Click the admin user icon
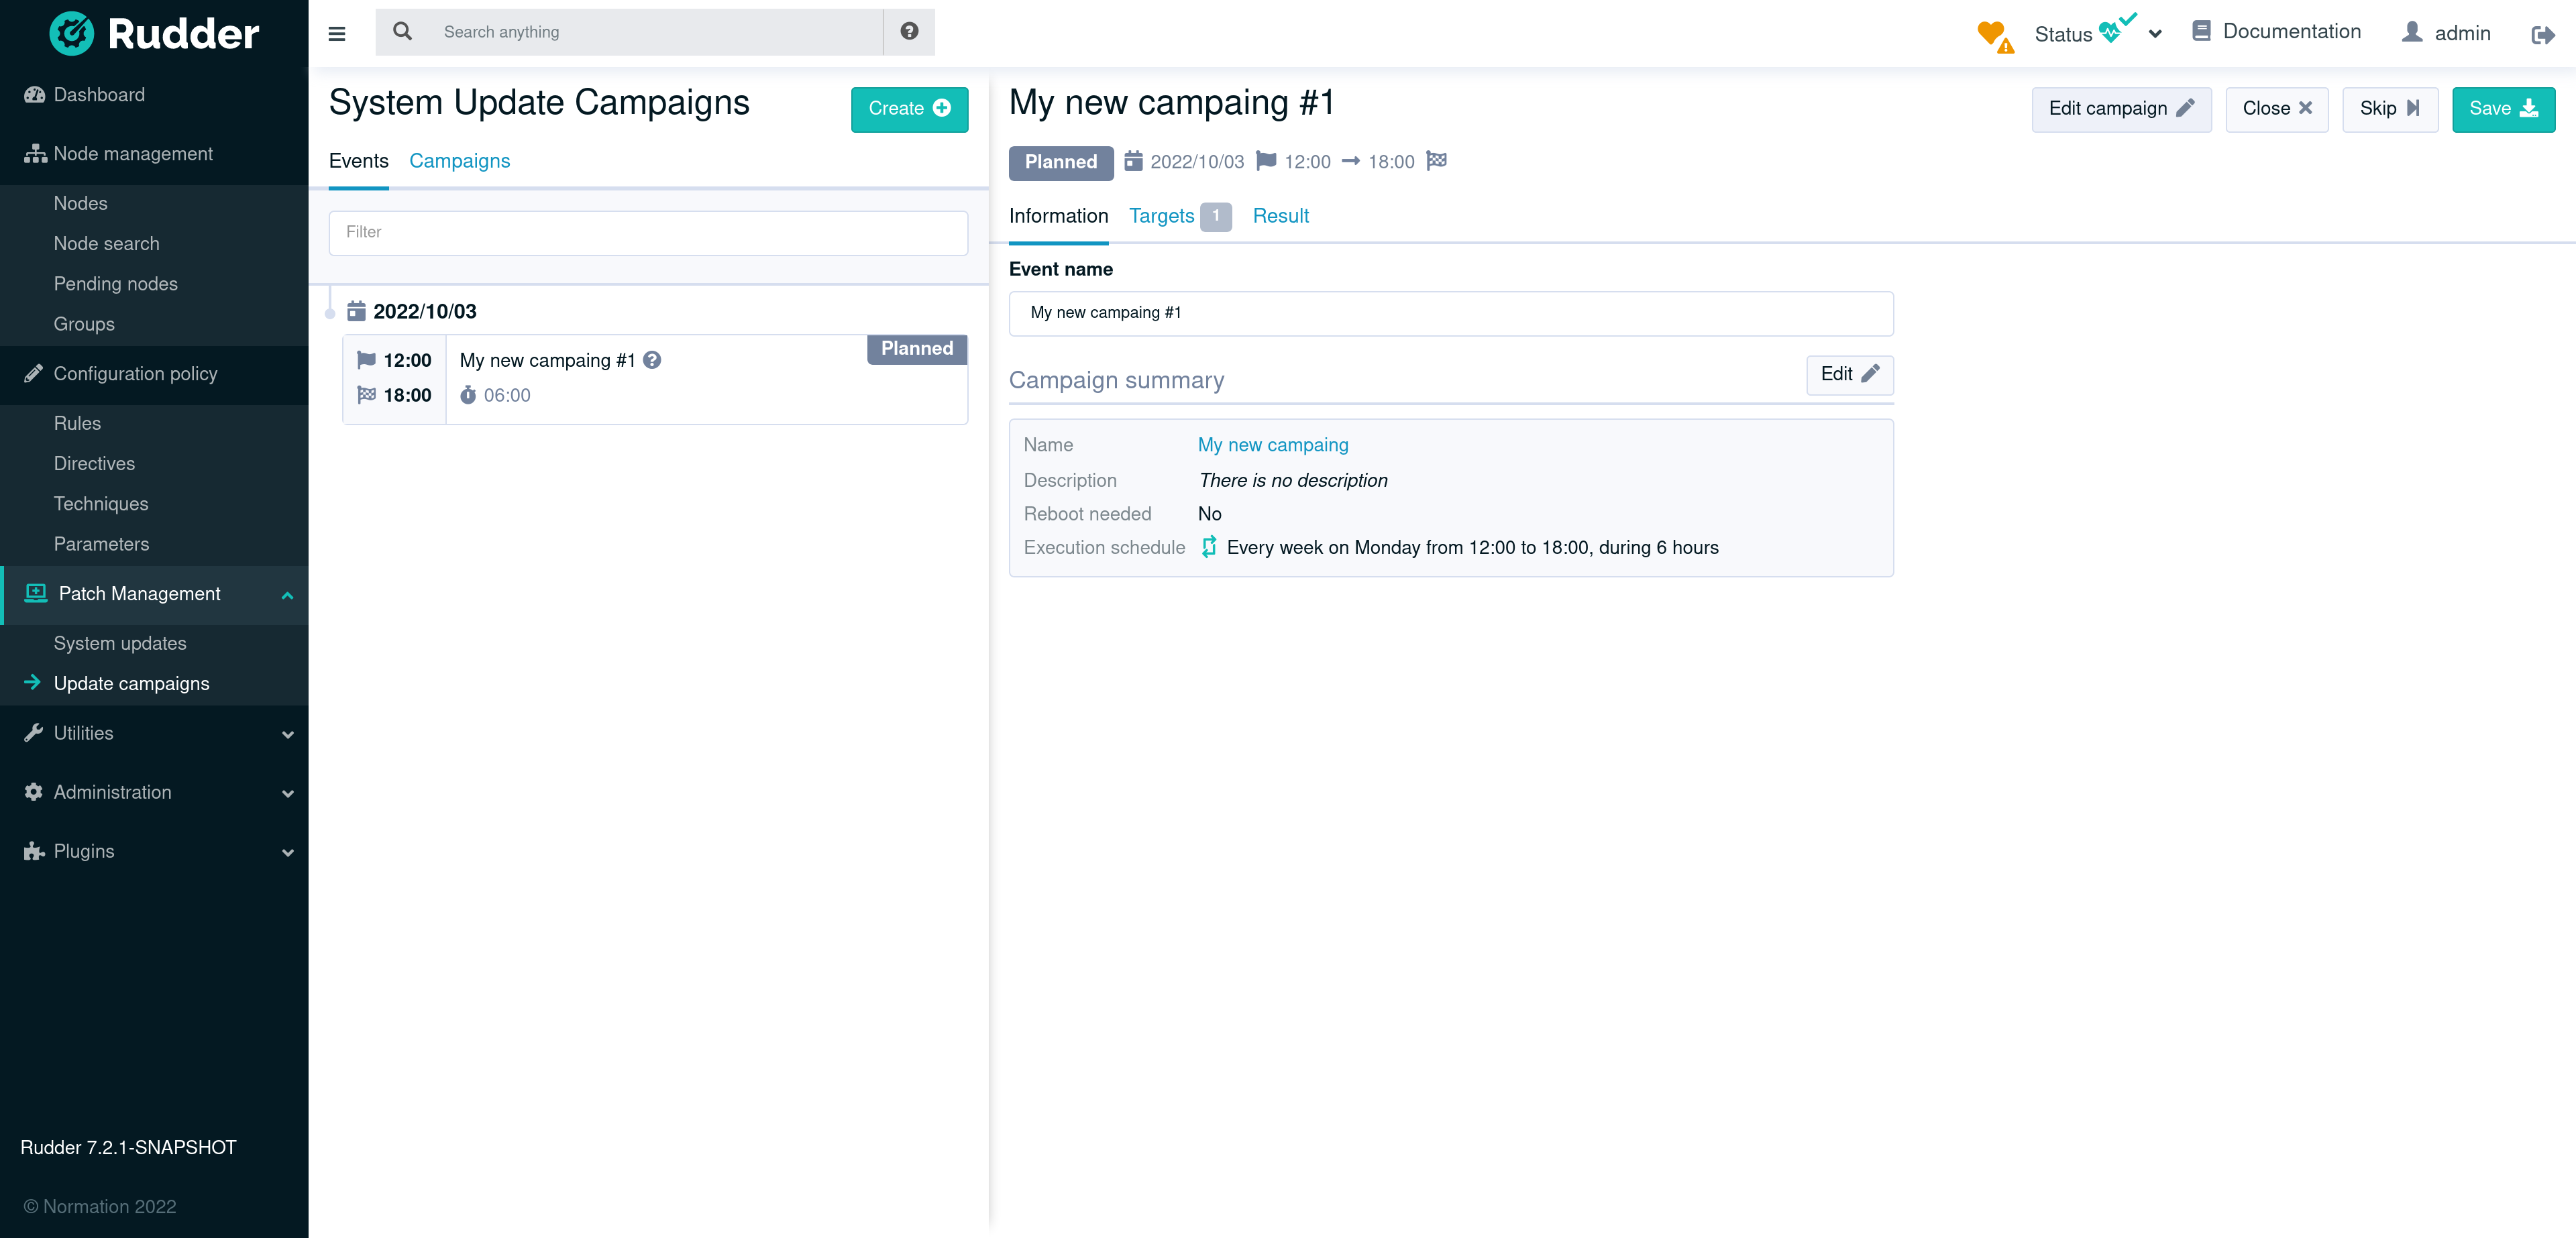The image size is (2576, 1238). (x=2412, y=33)
